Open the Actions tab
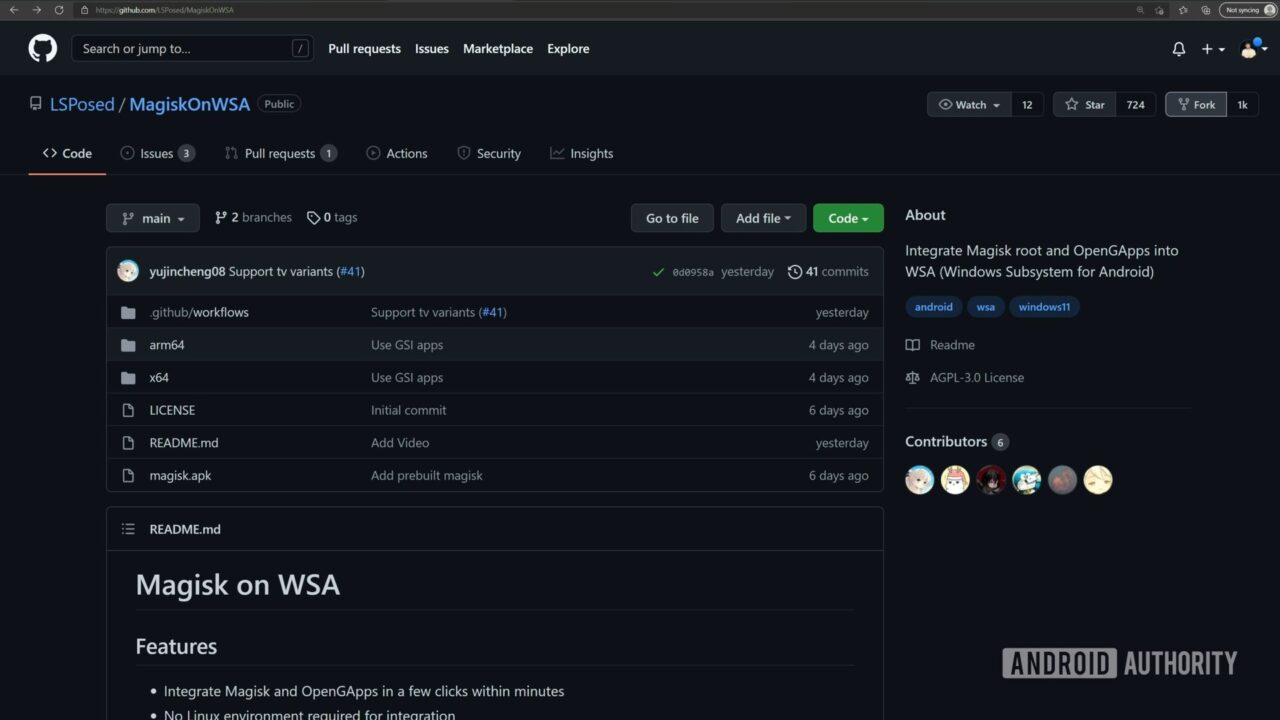The image size is (1280, 720). [x=397, y=154]
